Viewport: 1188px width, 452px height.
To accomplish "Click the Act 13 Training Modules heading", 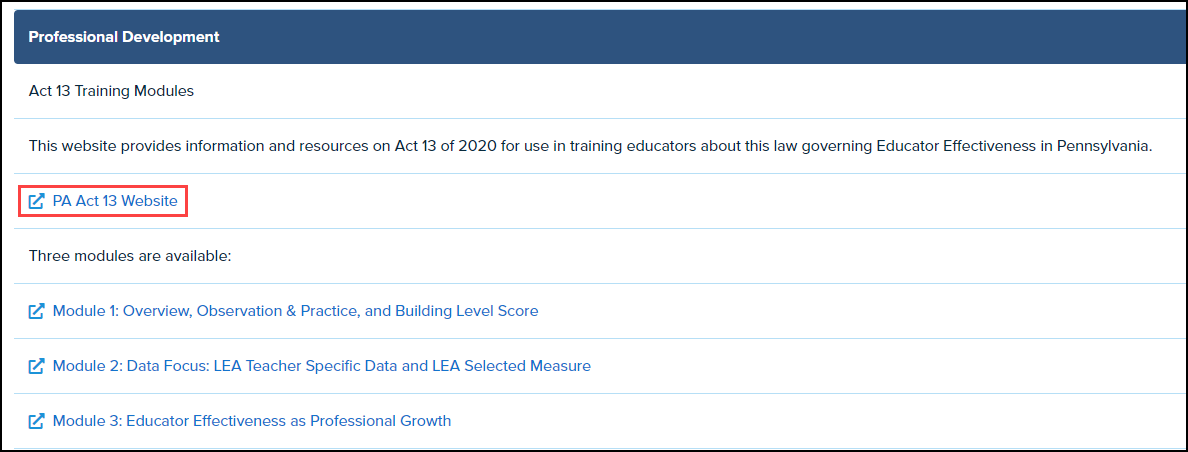I will (x=111, y=91).
